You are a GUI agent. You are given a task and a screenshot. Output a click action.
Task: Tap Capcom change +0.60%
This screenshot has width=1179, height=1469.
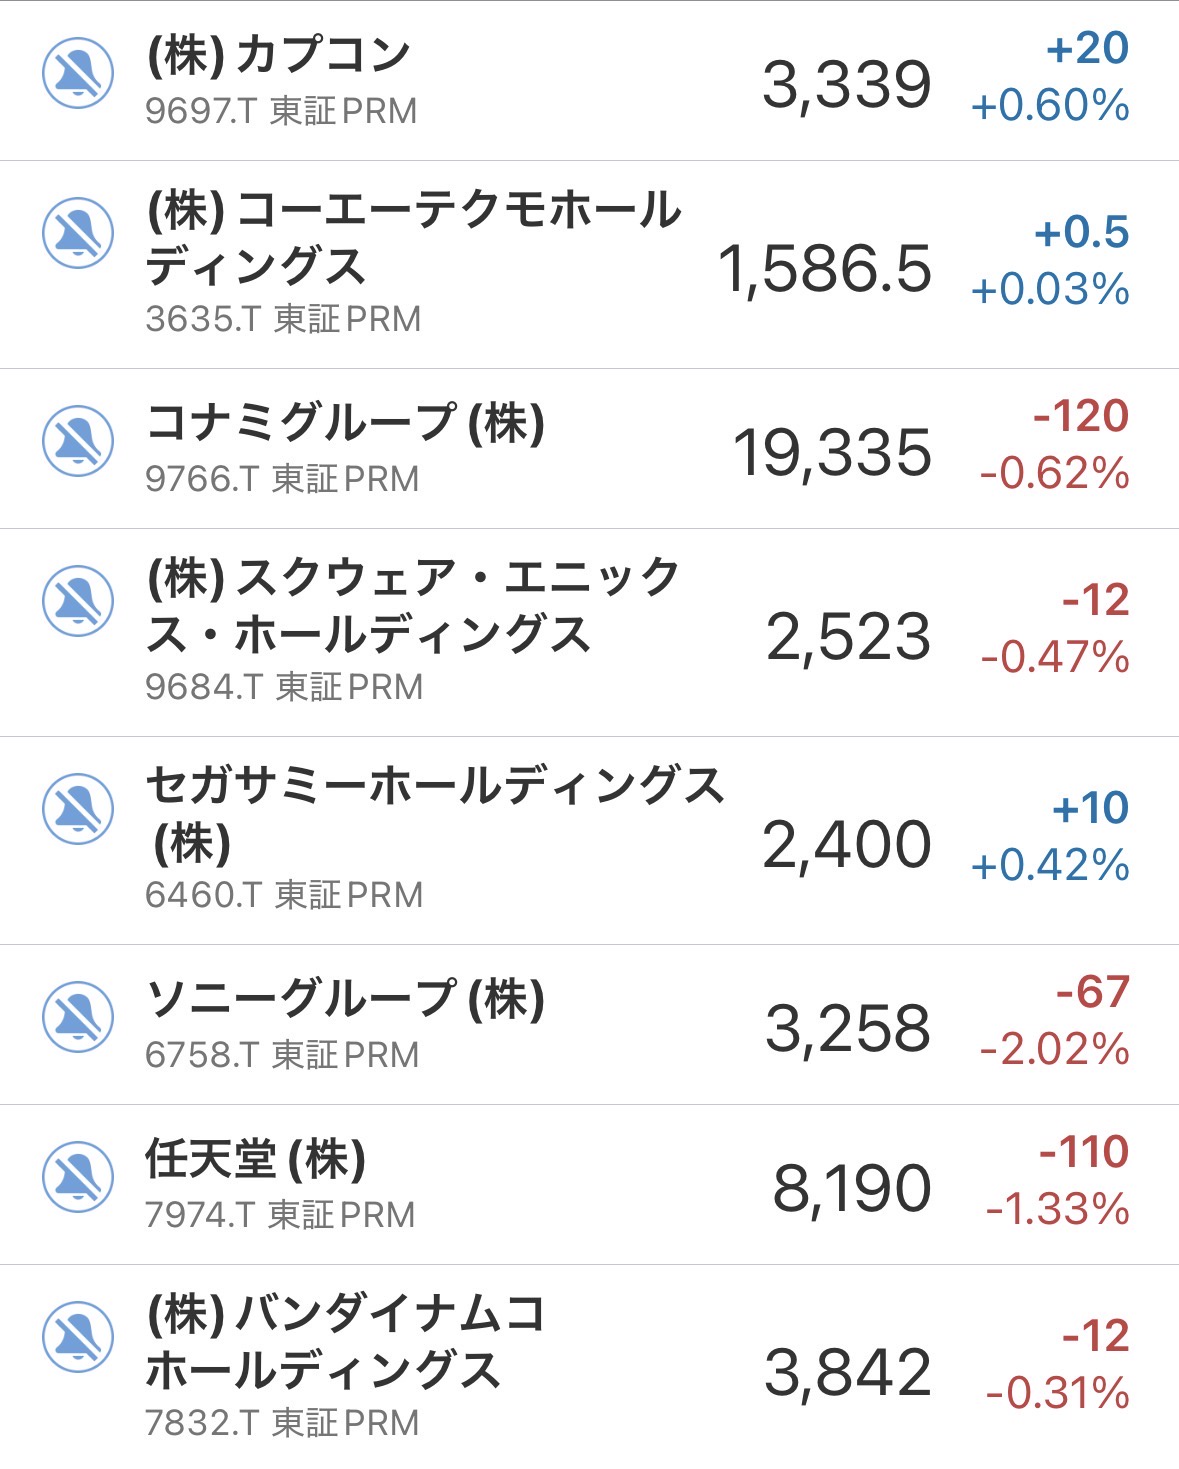coord(1050,106)
